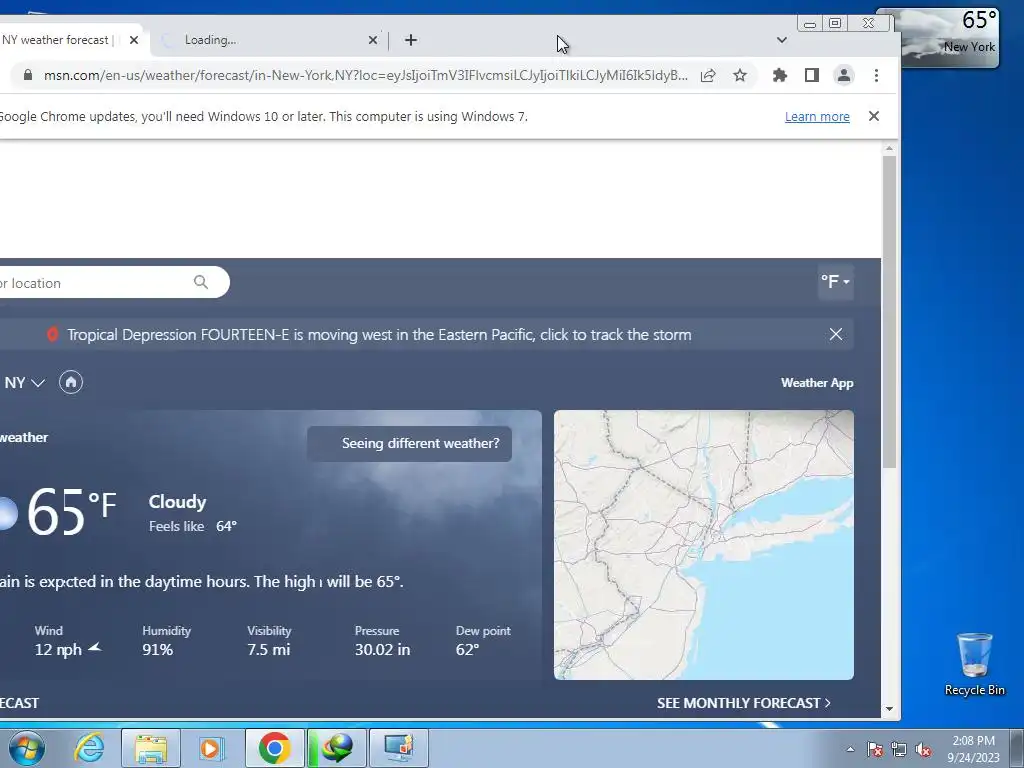Viewport: 1024px width, 768px height.
Task: Click the red storm alert icon
Action: pos(52,334)
